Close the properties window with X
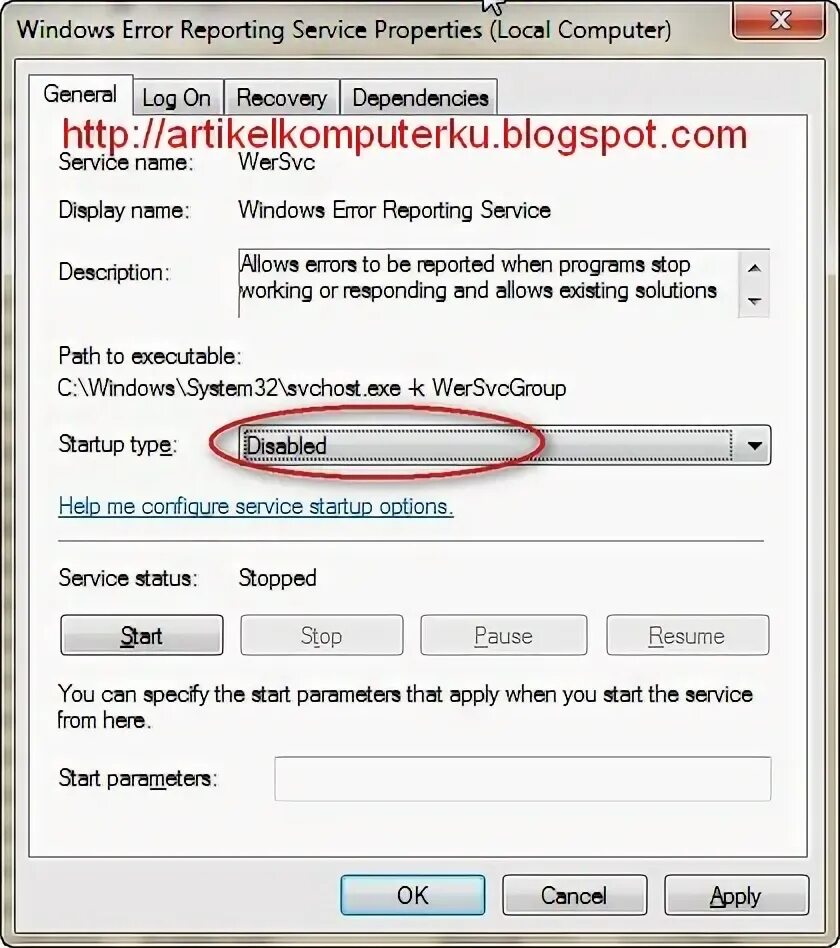 [x=780, y=21]
